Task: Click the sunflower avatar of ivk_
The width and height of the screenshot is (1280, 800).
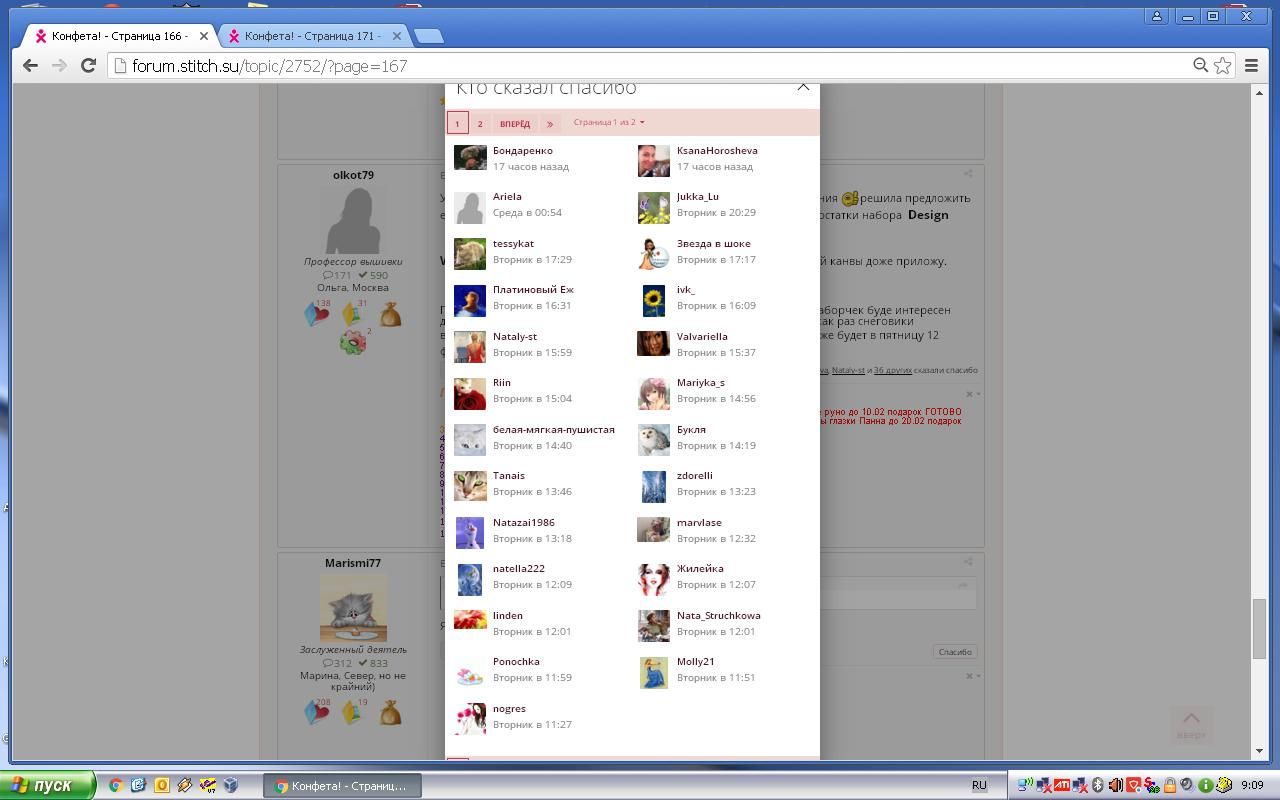Action: click(x=653, y=300)
